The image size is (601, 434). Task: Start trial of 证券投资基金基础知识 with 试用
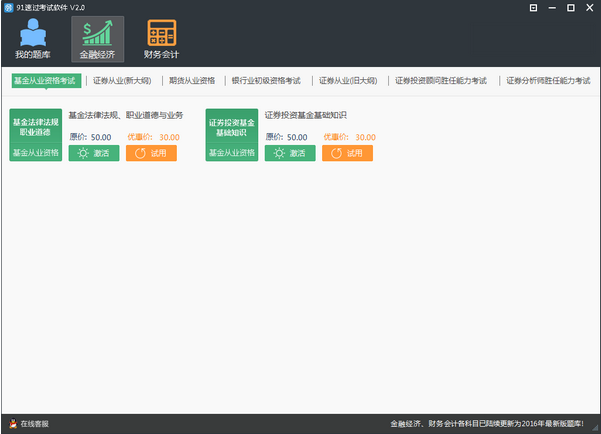tap(347, 153)
